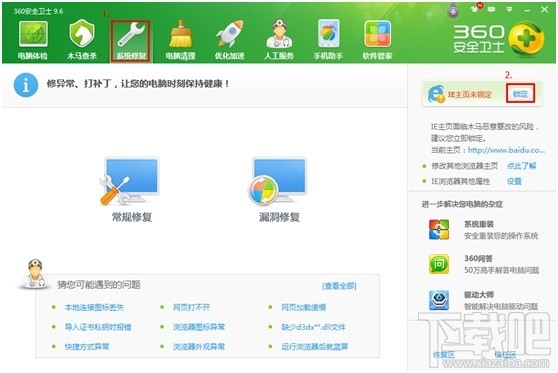Open the 信任区 link at bottom
The image size is (558, 373).
pos(505,354)
